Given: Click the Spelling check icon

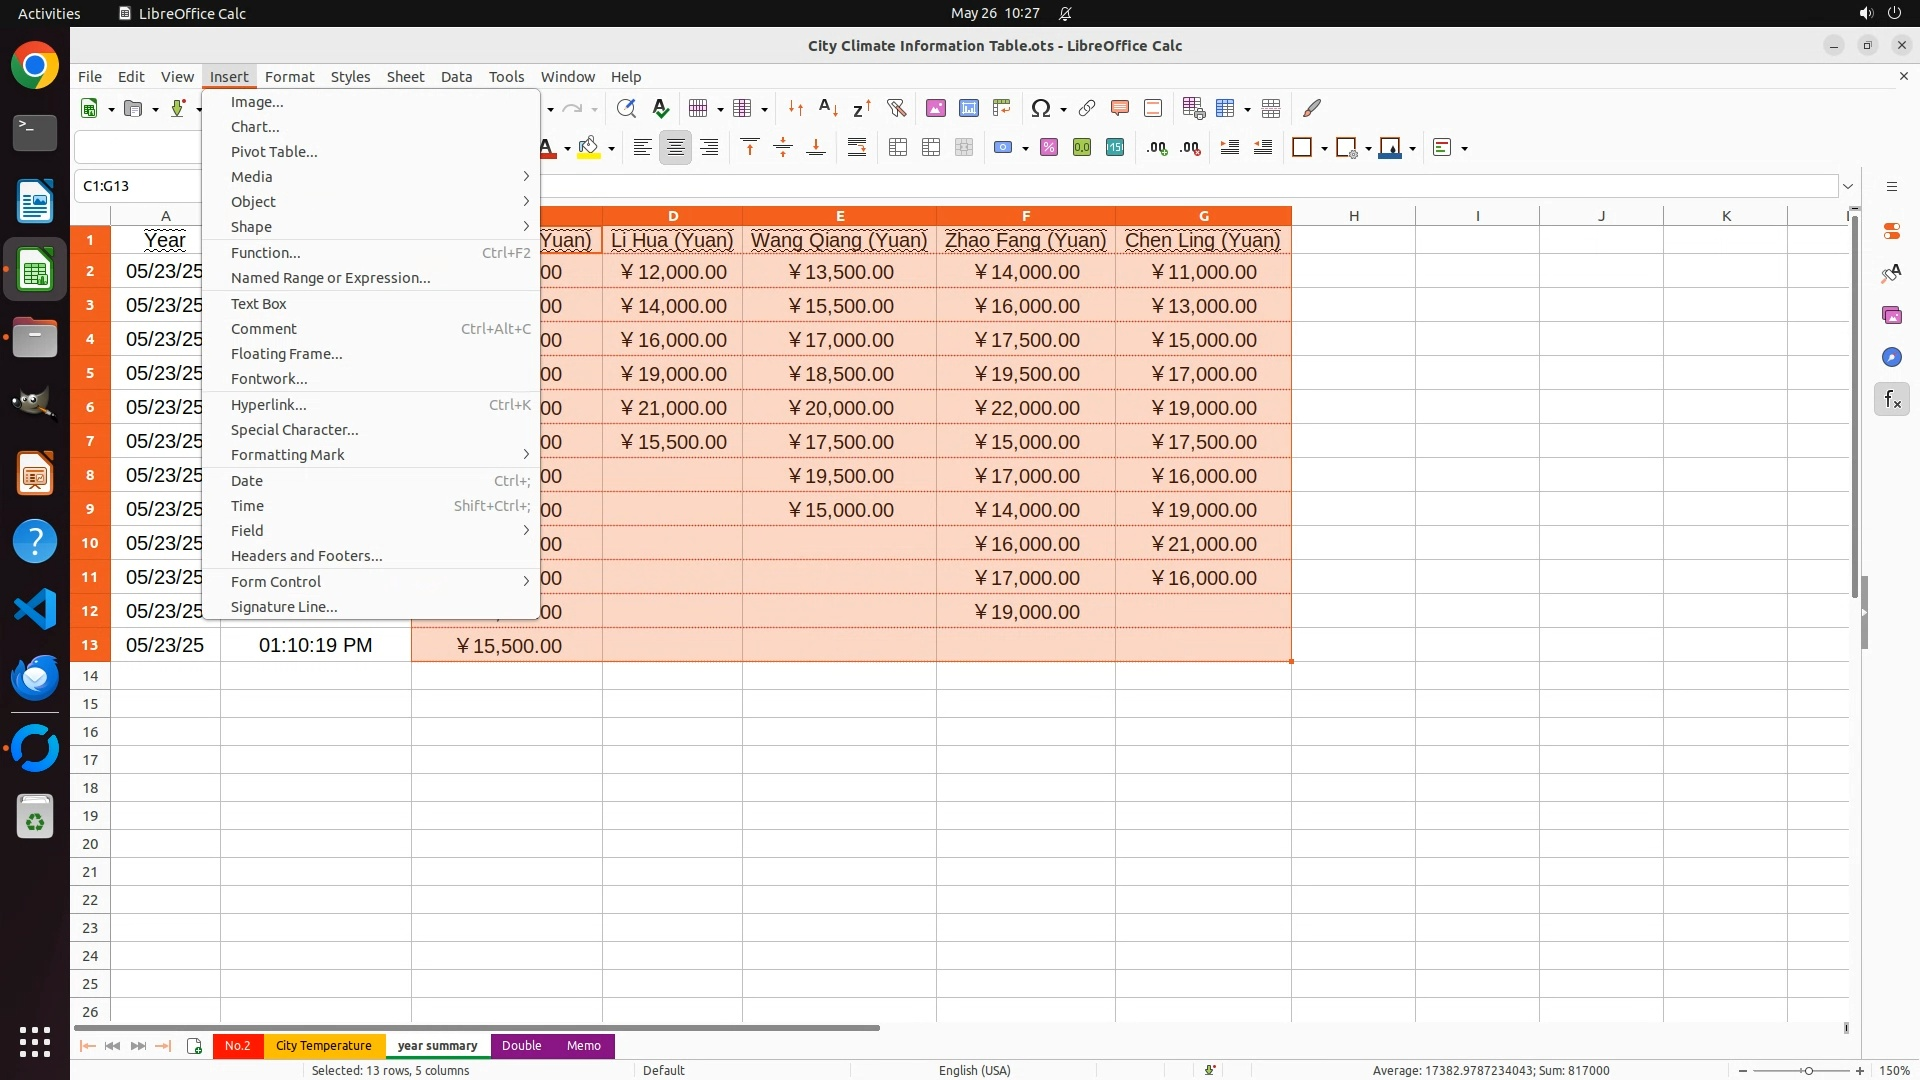Looking at the screenshot, I should pyautogui.click(x=660, y=108).
